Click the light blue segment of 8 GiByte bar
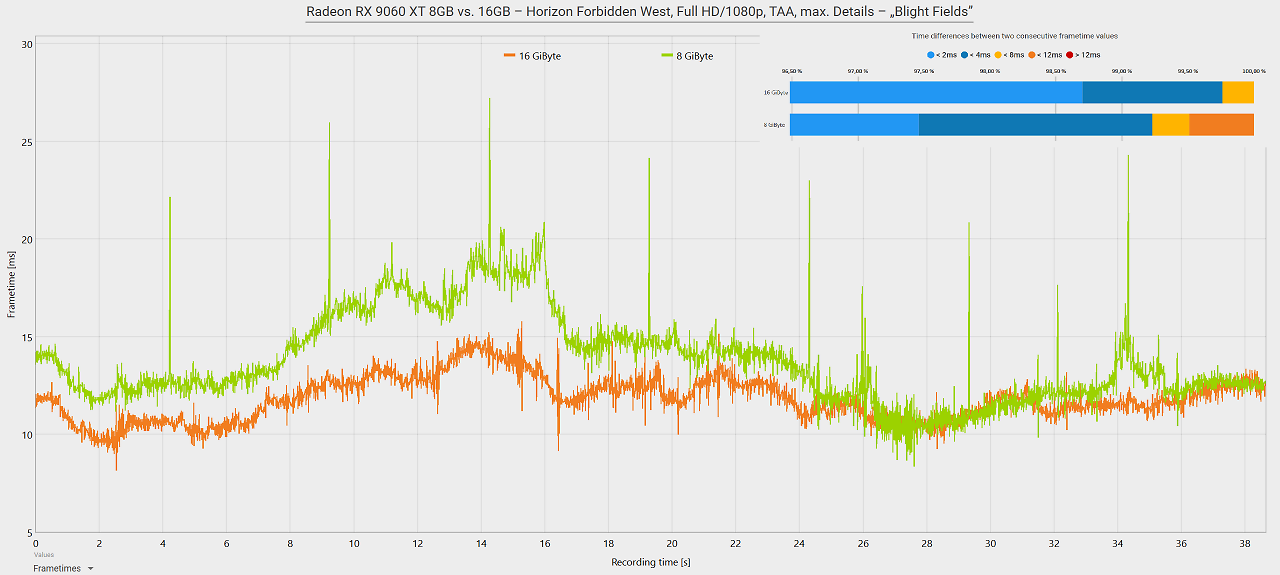This screenshot has height=575, width=1280. tap(854, 125)
